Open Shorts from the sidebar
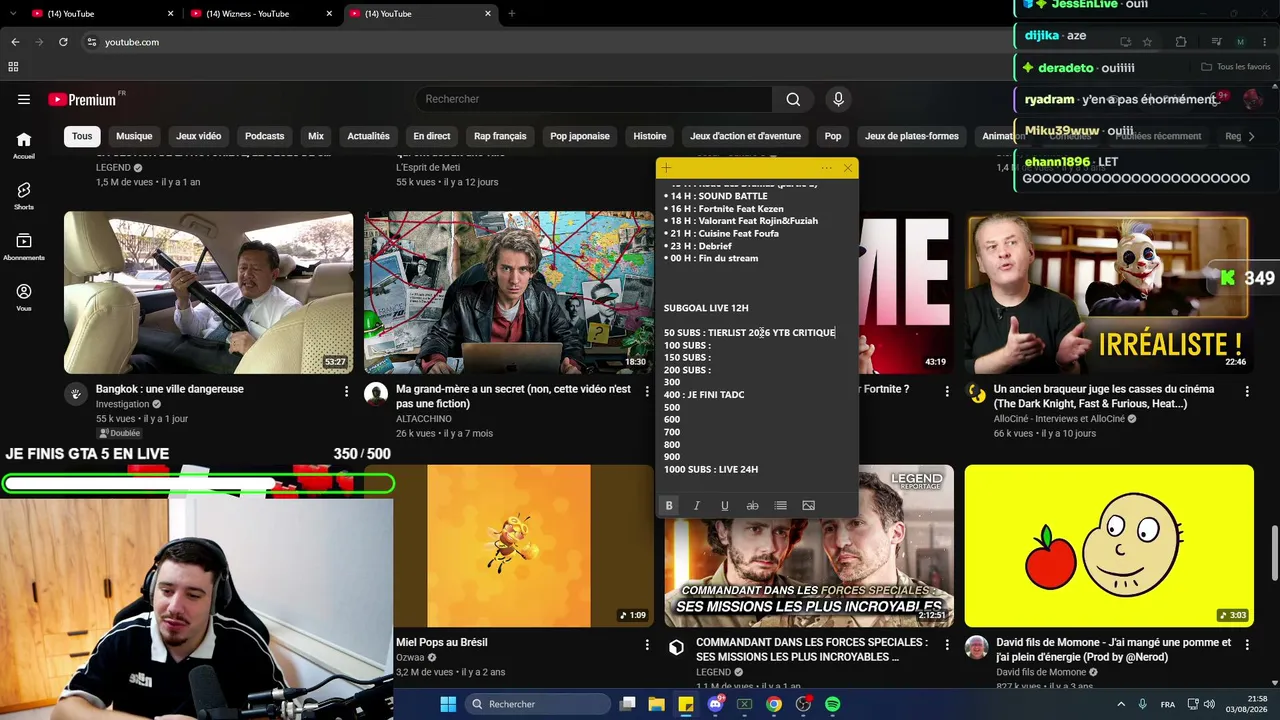 (x=24, y=196)
